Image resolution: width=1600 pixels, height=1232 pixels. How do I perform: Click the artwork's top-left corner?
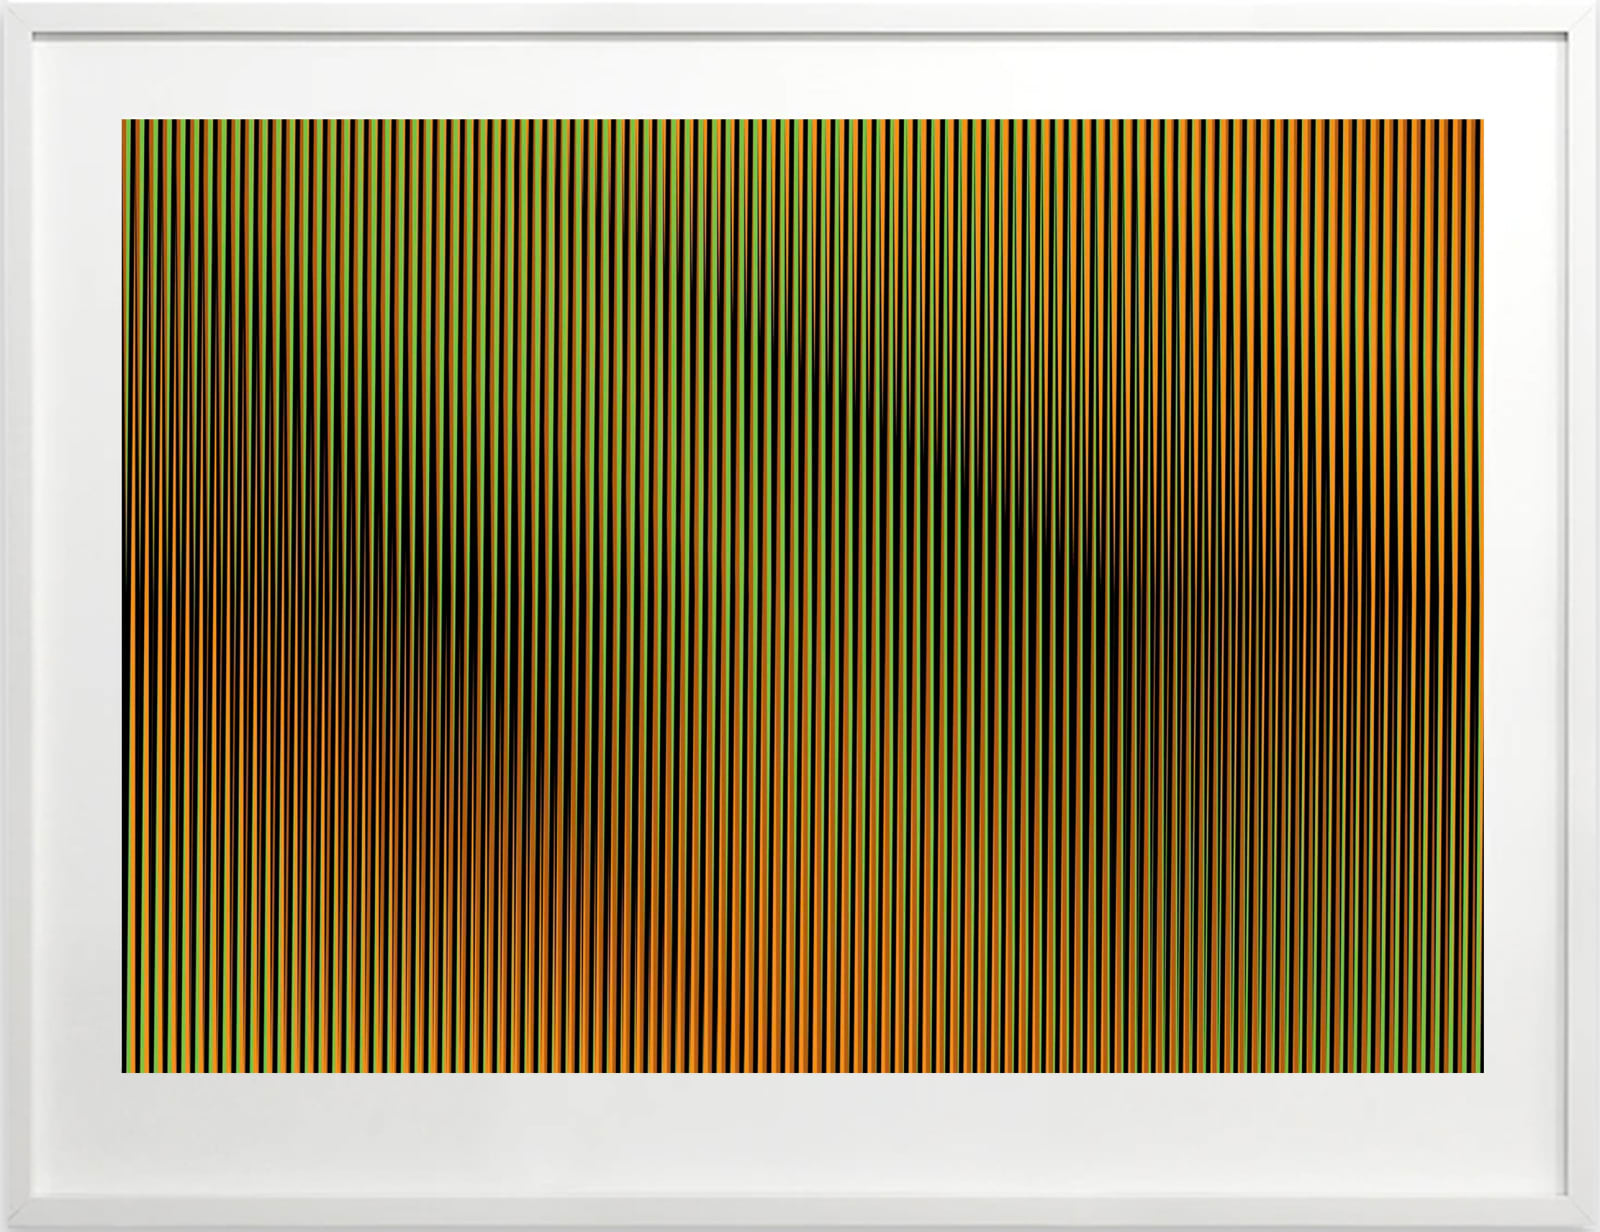[x=125, y=123]
